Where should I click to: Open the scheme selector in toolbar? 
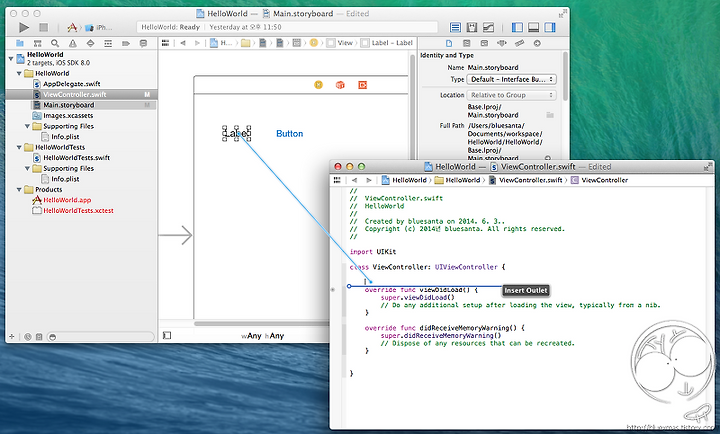(72, 28)
